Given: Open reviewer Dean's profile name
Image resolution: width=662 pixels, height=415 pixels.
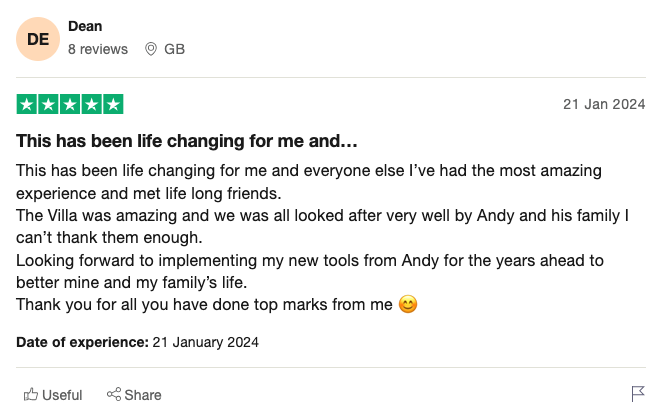Looking at the screenshot, I should coord(85,27).
